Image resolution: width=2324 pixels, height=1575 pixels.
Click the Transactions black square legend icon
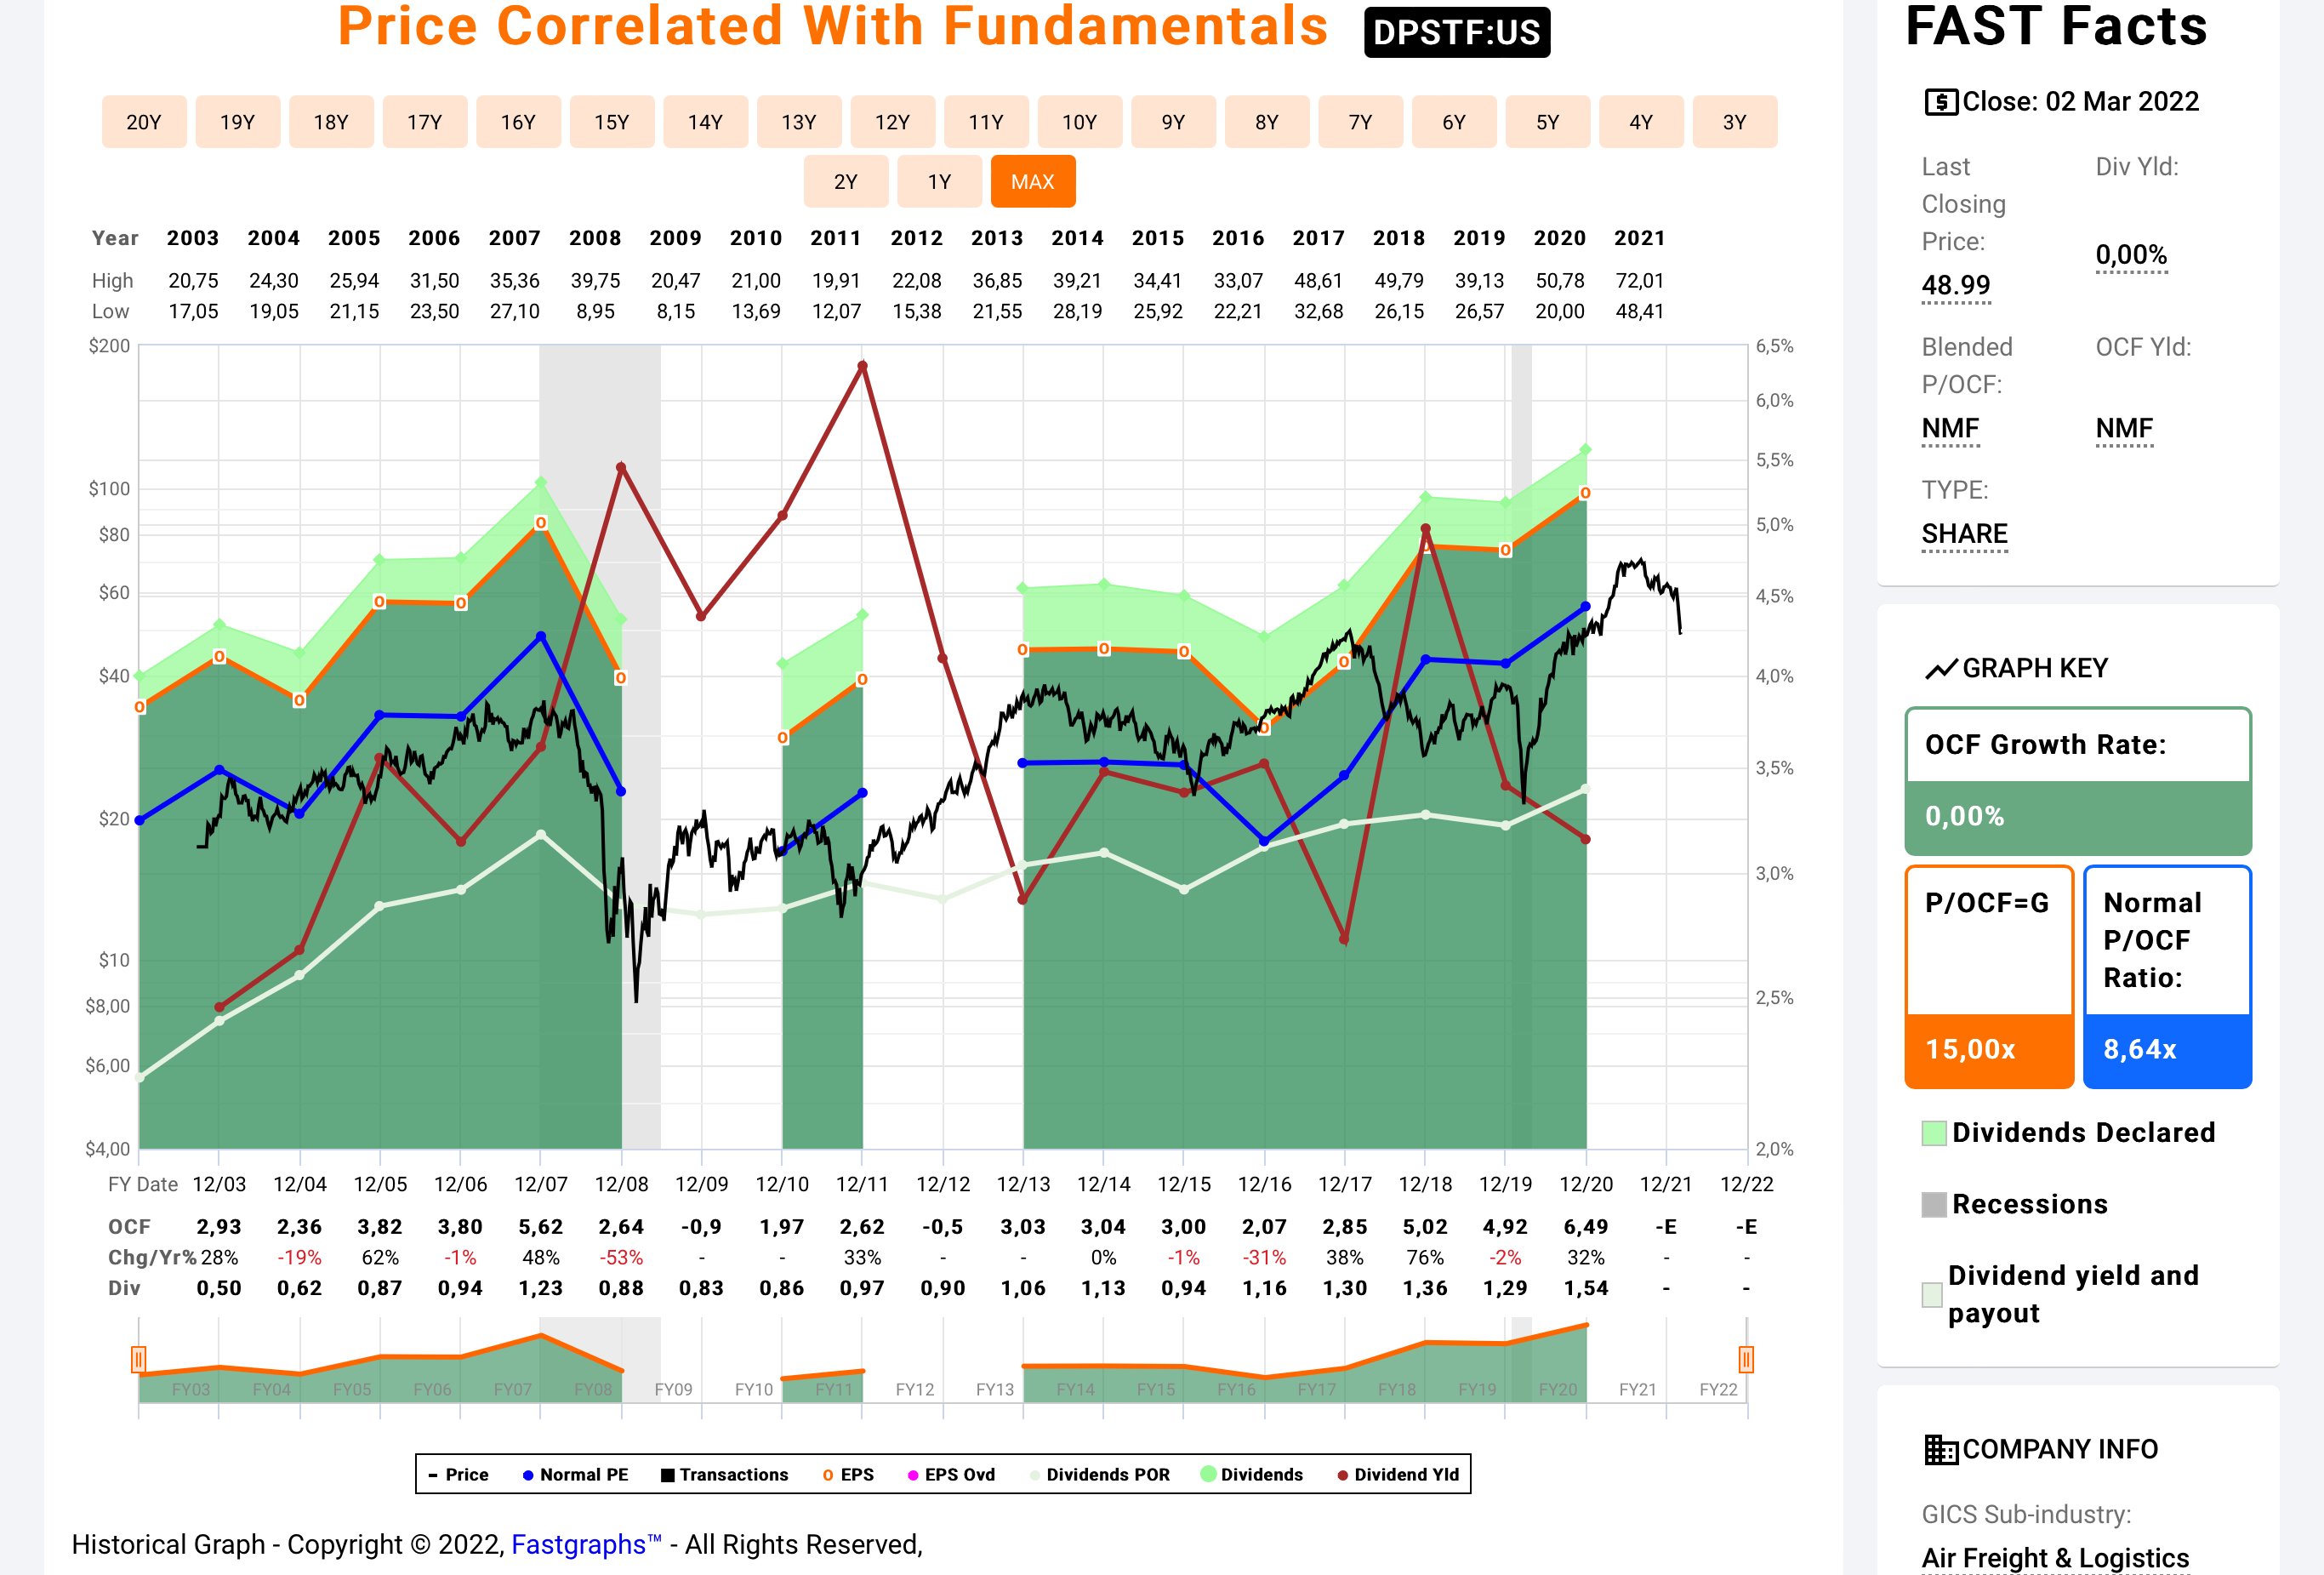pyautogui.click(x=667, y=1475)
